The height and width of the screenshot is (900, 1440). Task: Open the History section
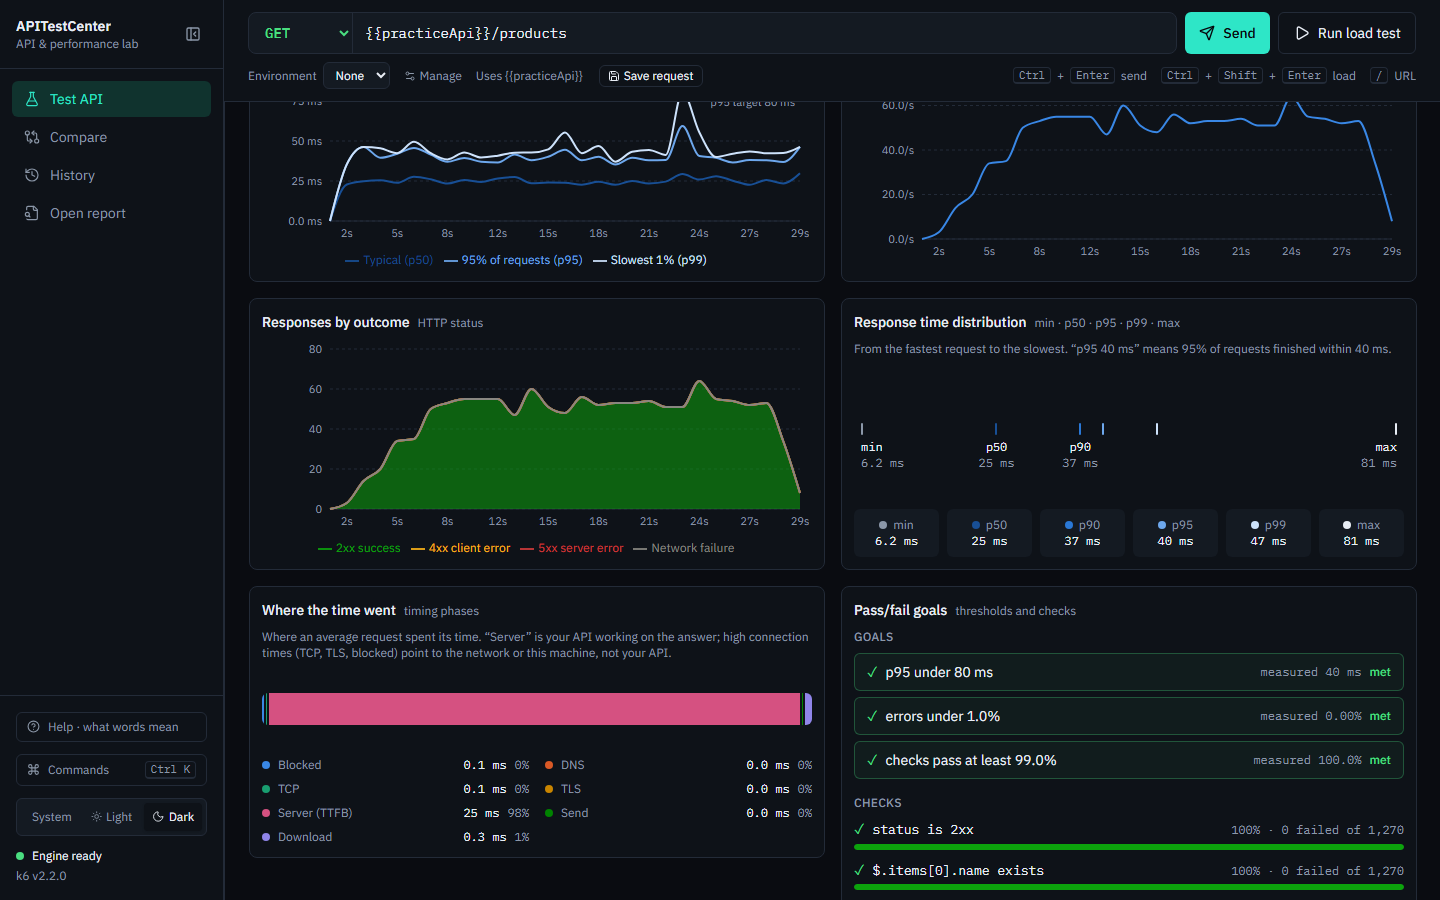point(111,175)
